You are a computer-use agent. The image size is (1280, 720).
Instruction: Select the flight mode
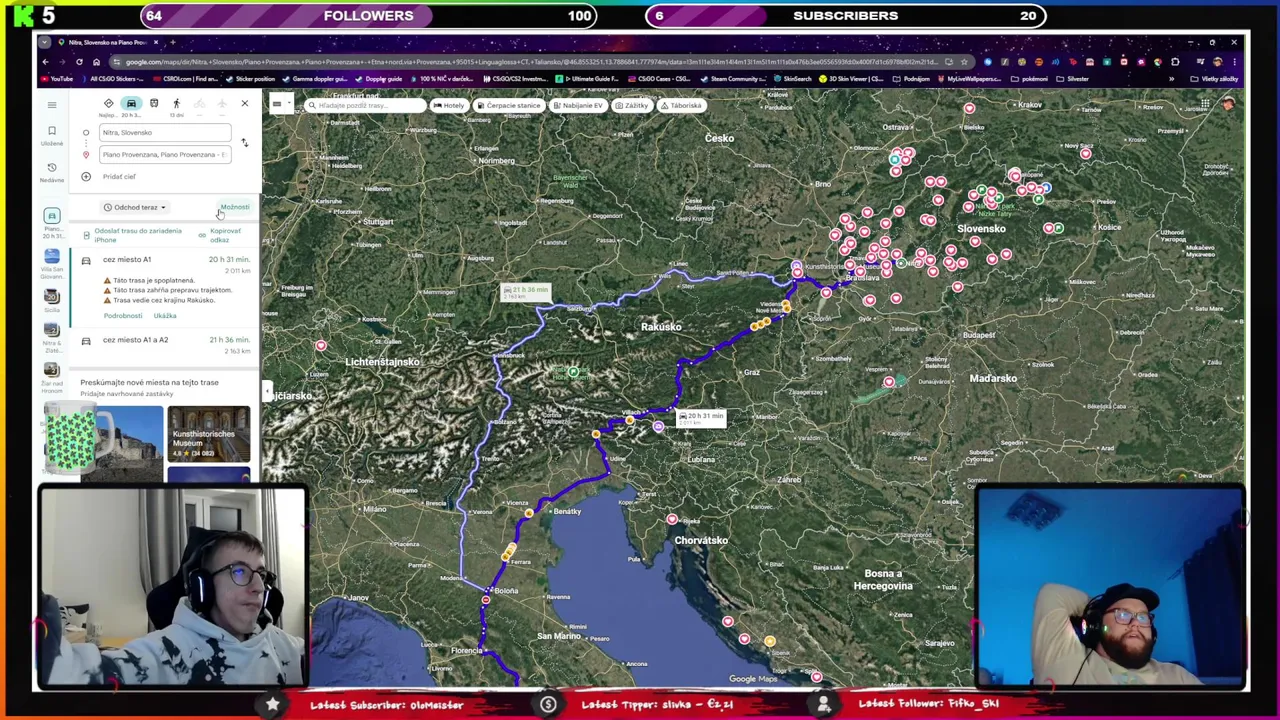coord(221,104)
